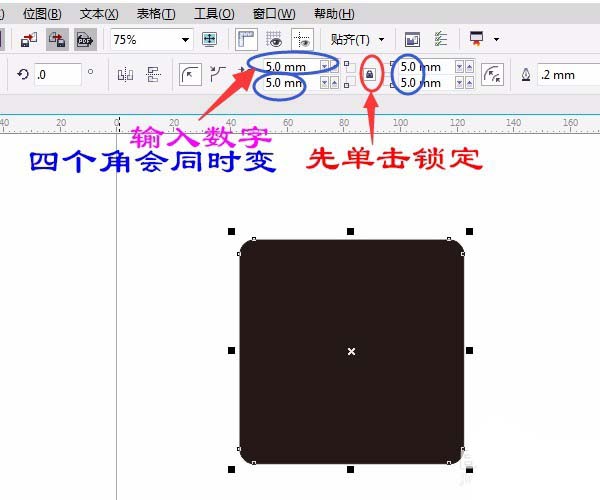600x500 pixels.
Task: Click the Export icon
Action: 57,39
